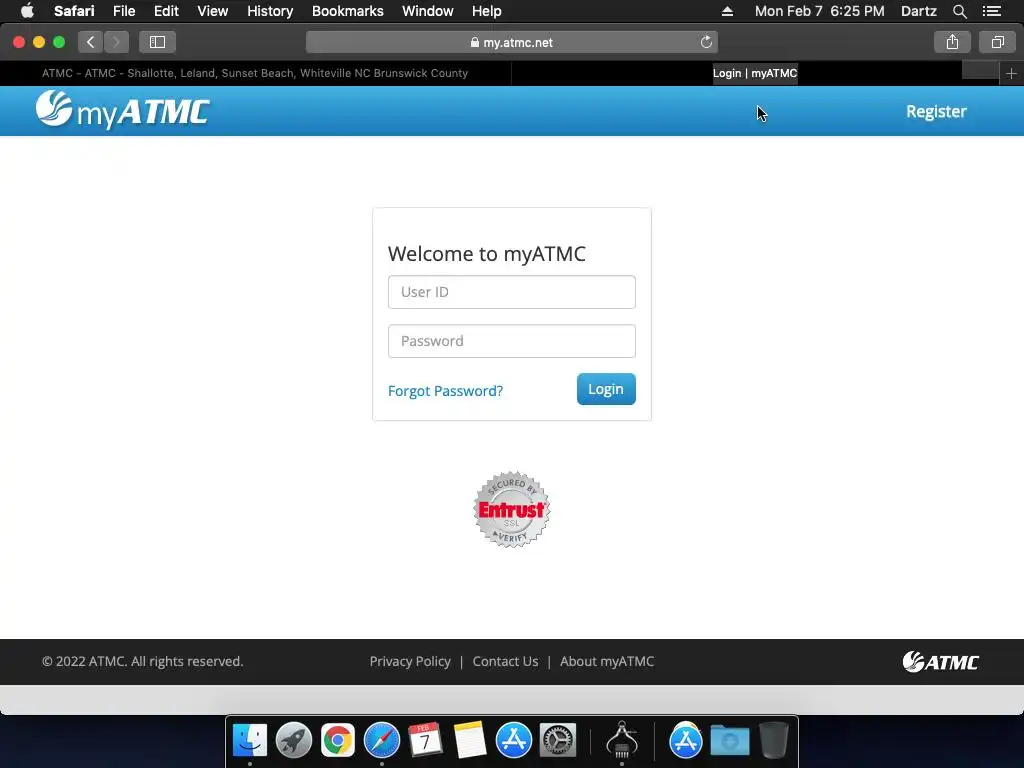This screenshot has width=1024, height=768.
Task: Open the View menu
Action: pos(213,11)
